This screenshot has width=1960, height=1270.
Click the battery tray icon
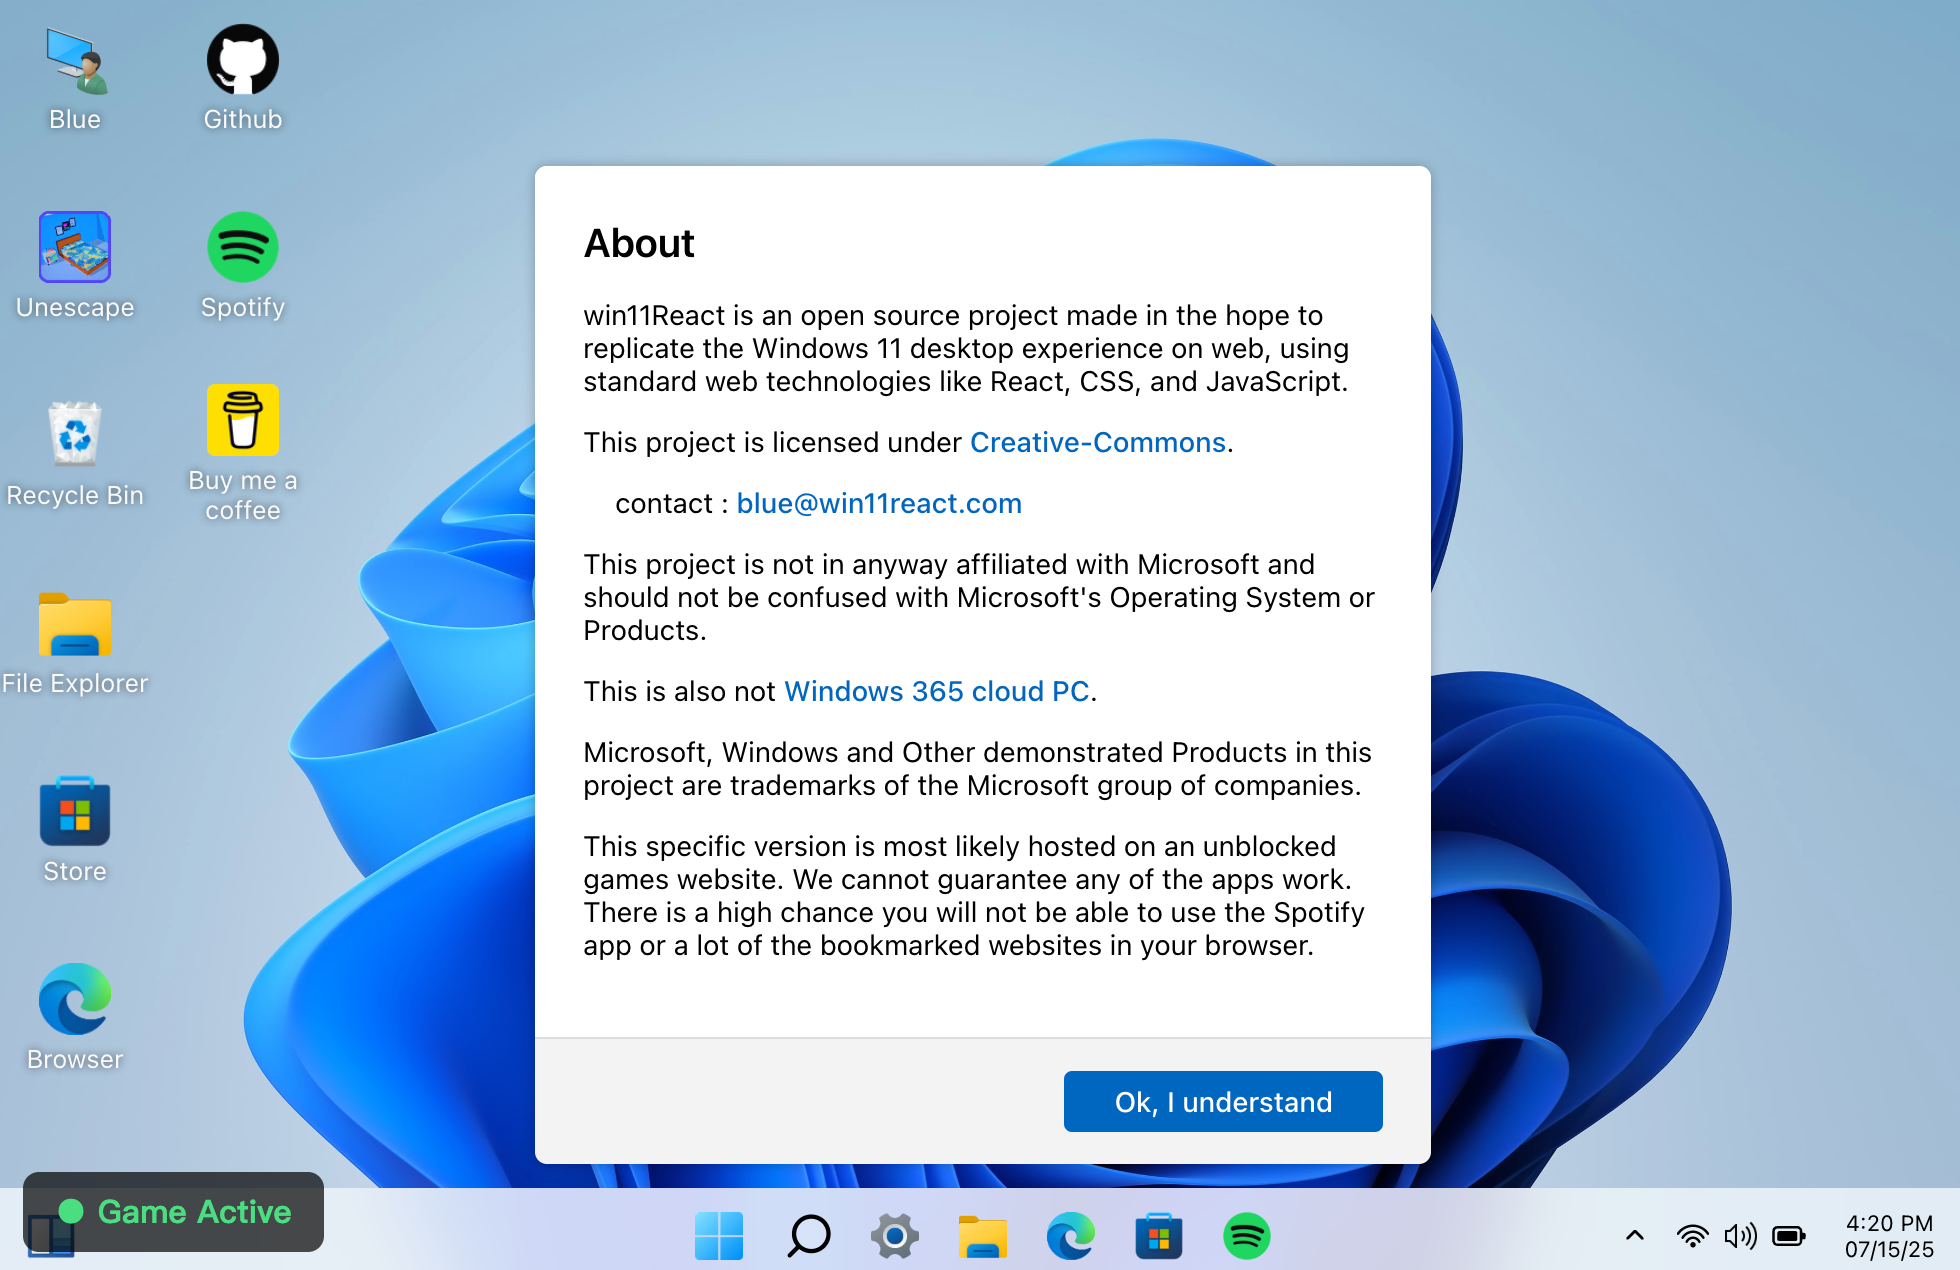point(1789,1237)
